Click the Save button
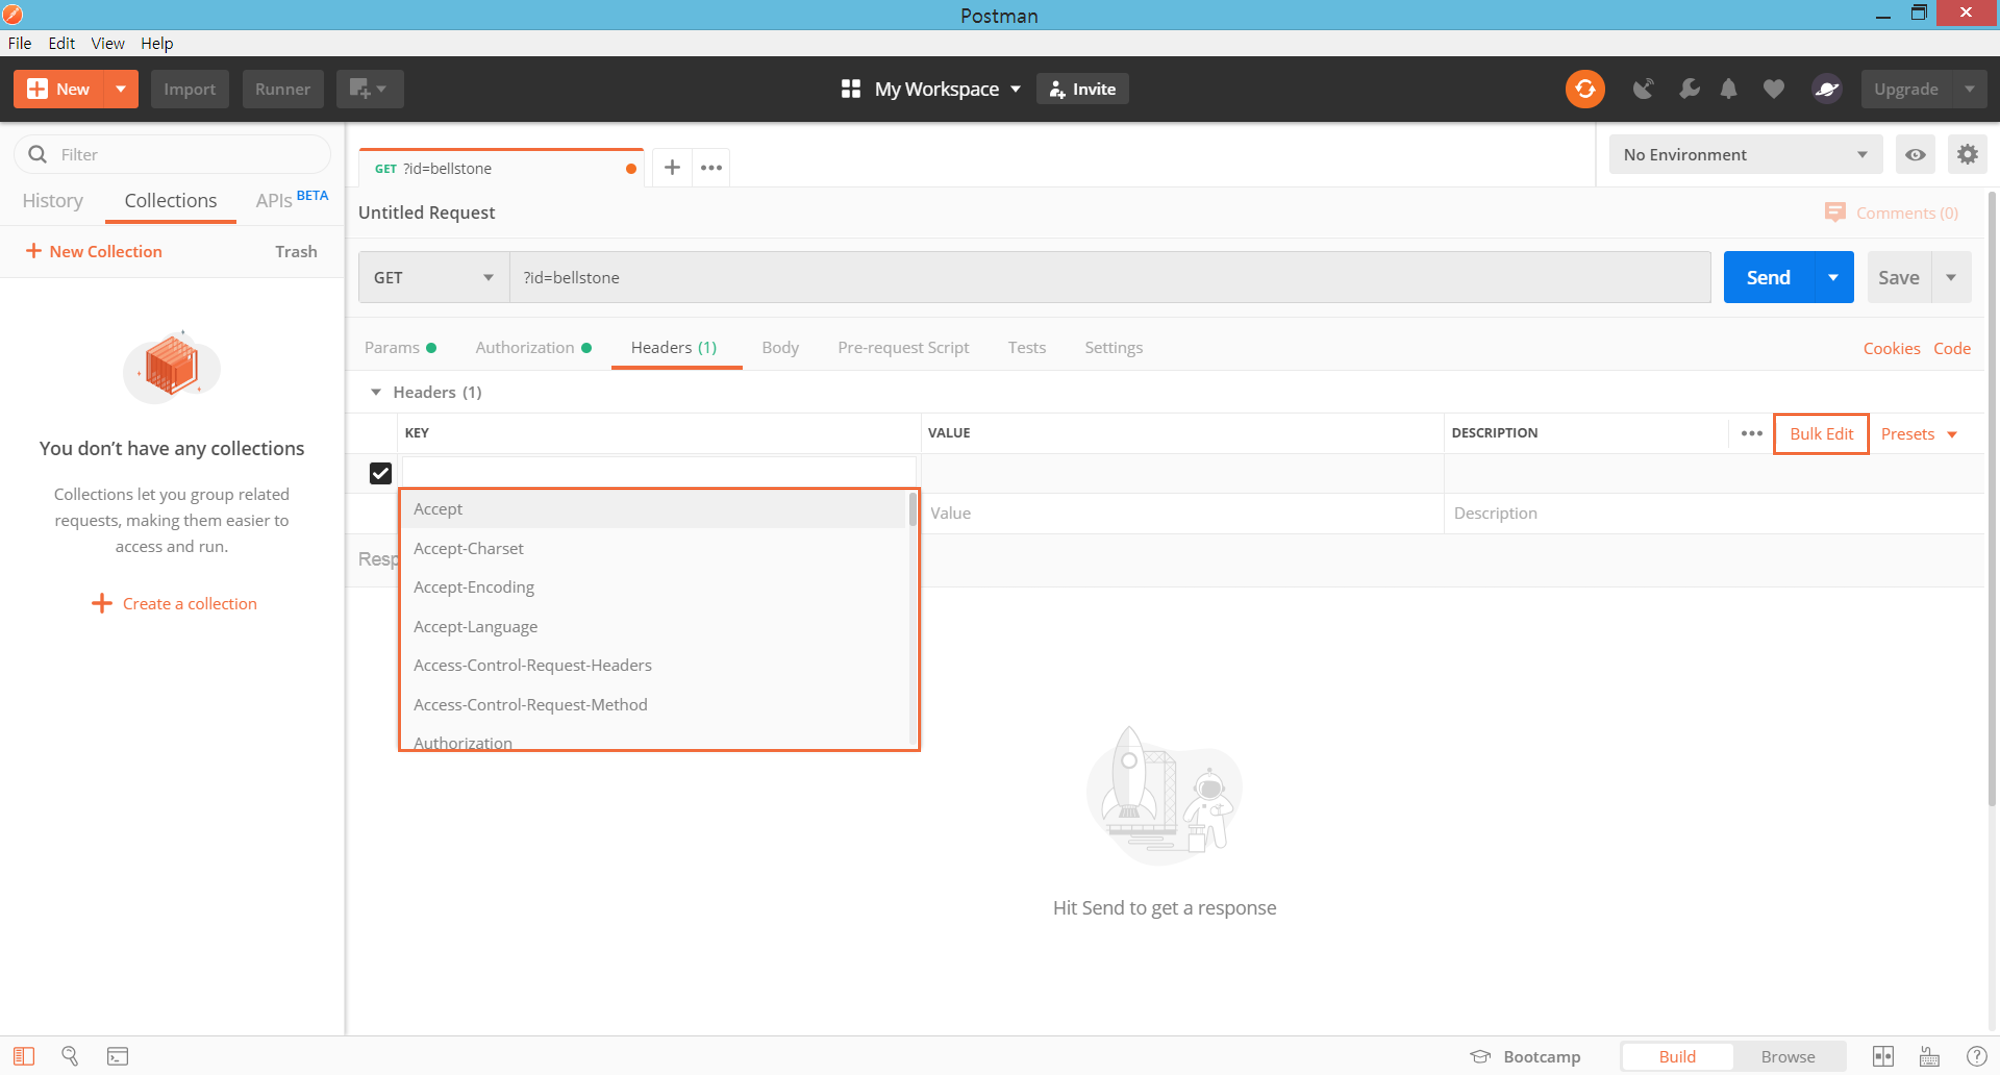 click(1898, 277)
